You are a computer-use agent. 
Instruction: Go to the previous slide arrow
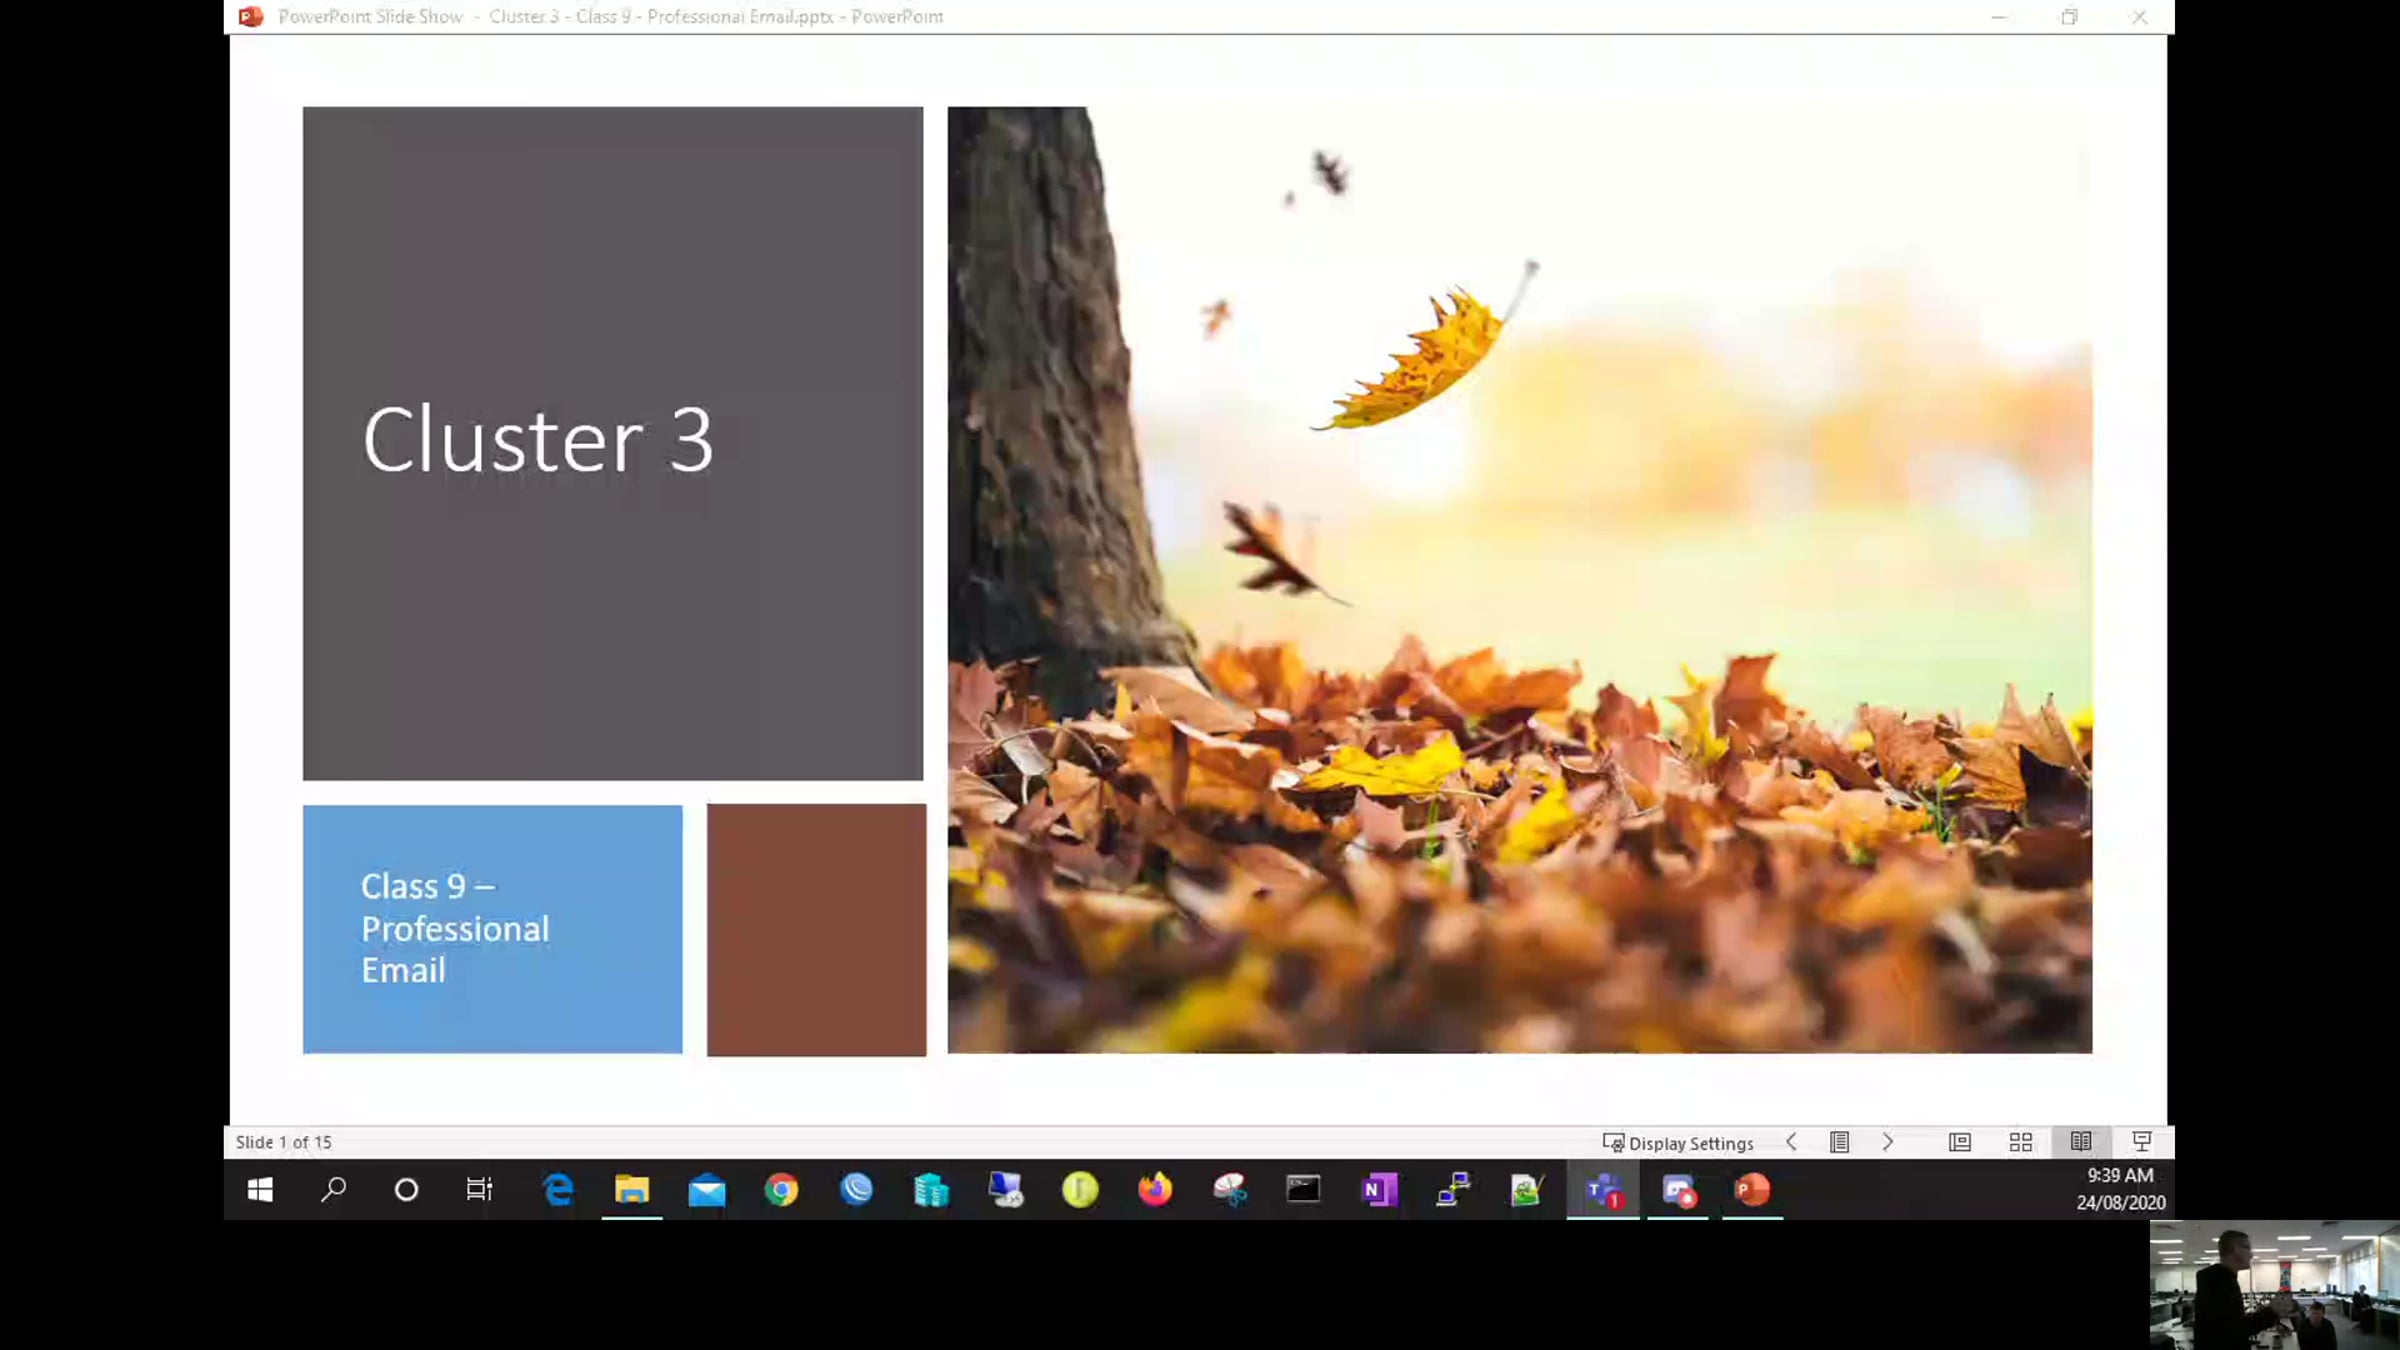1791,1142
